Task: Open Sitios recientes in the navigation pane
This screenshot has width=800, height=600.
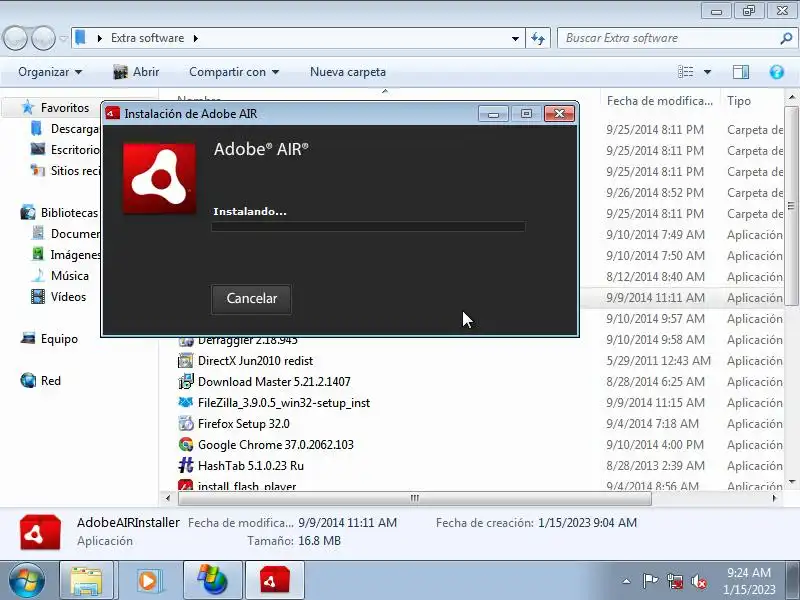Action: [x=75, y=170]
